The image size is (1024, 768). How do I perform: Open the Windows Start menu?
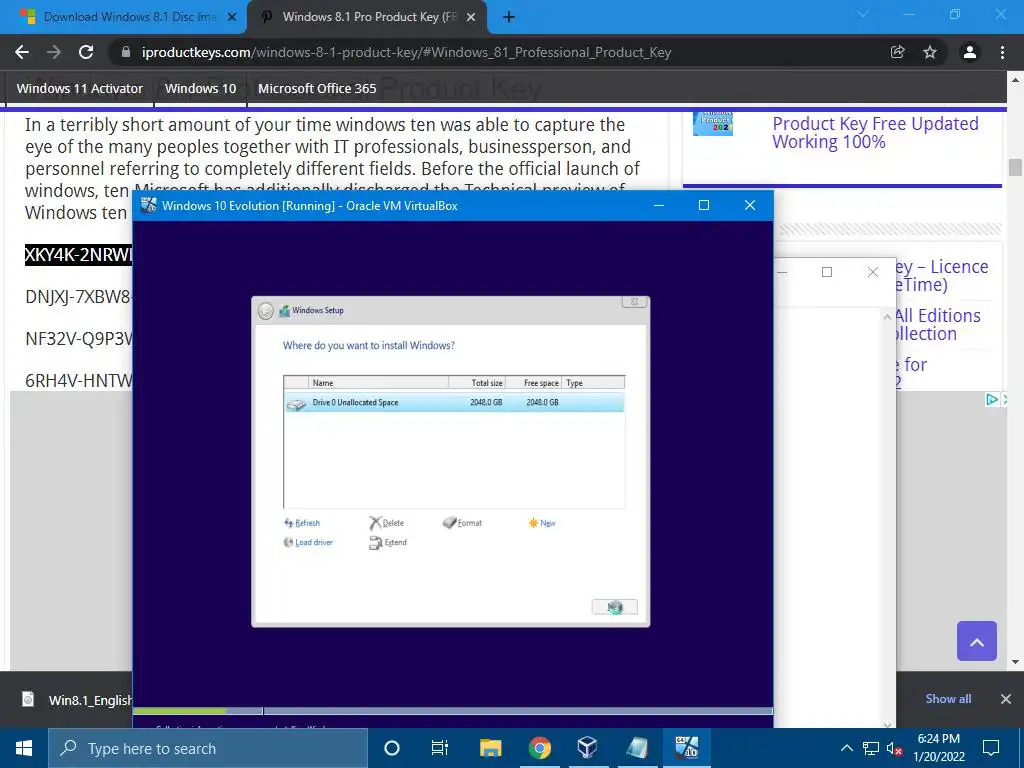(x=24, y=748)
